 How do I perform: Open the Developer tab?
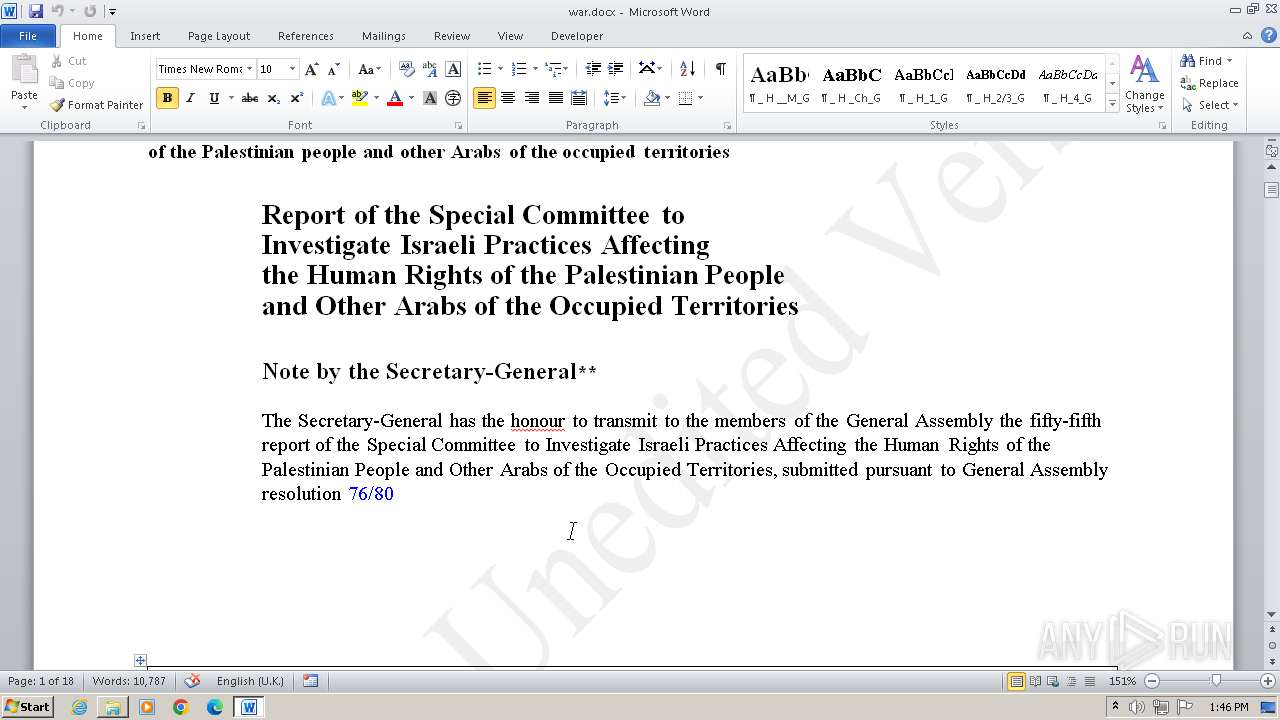point(577,36)
